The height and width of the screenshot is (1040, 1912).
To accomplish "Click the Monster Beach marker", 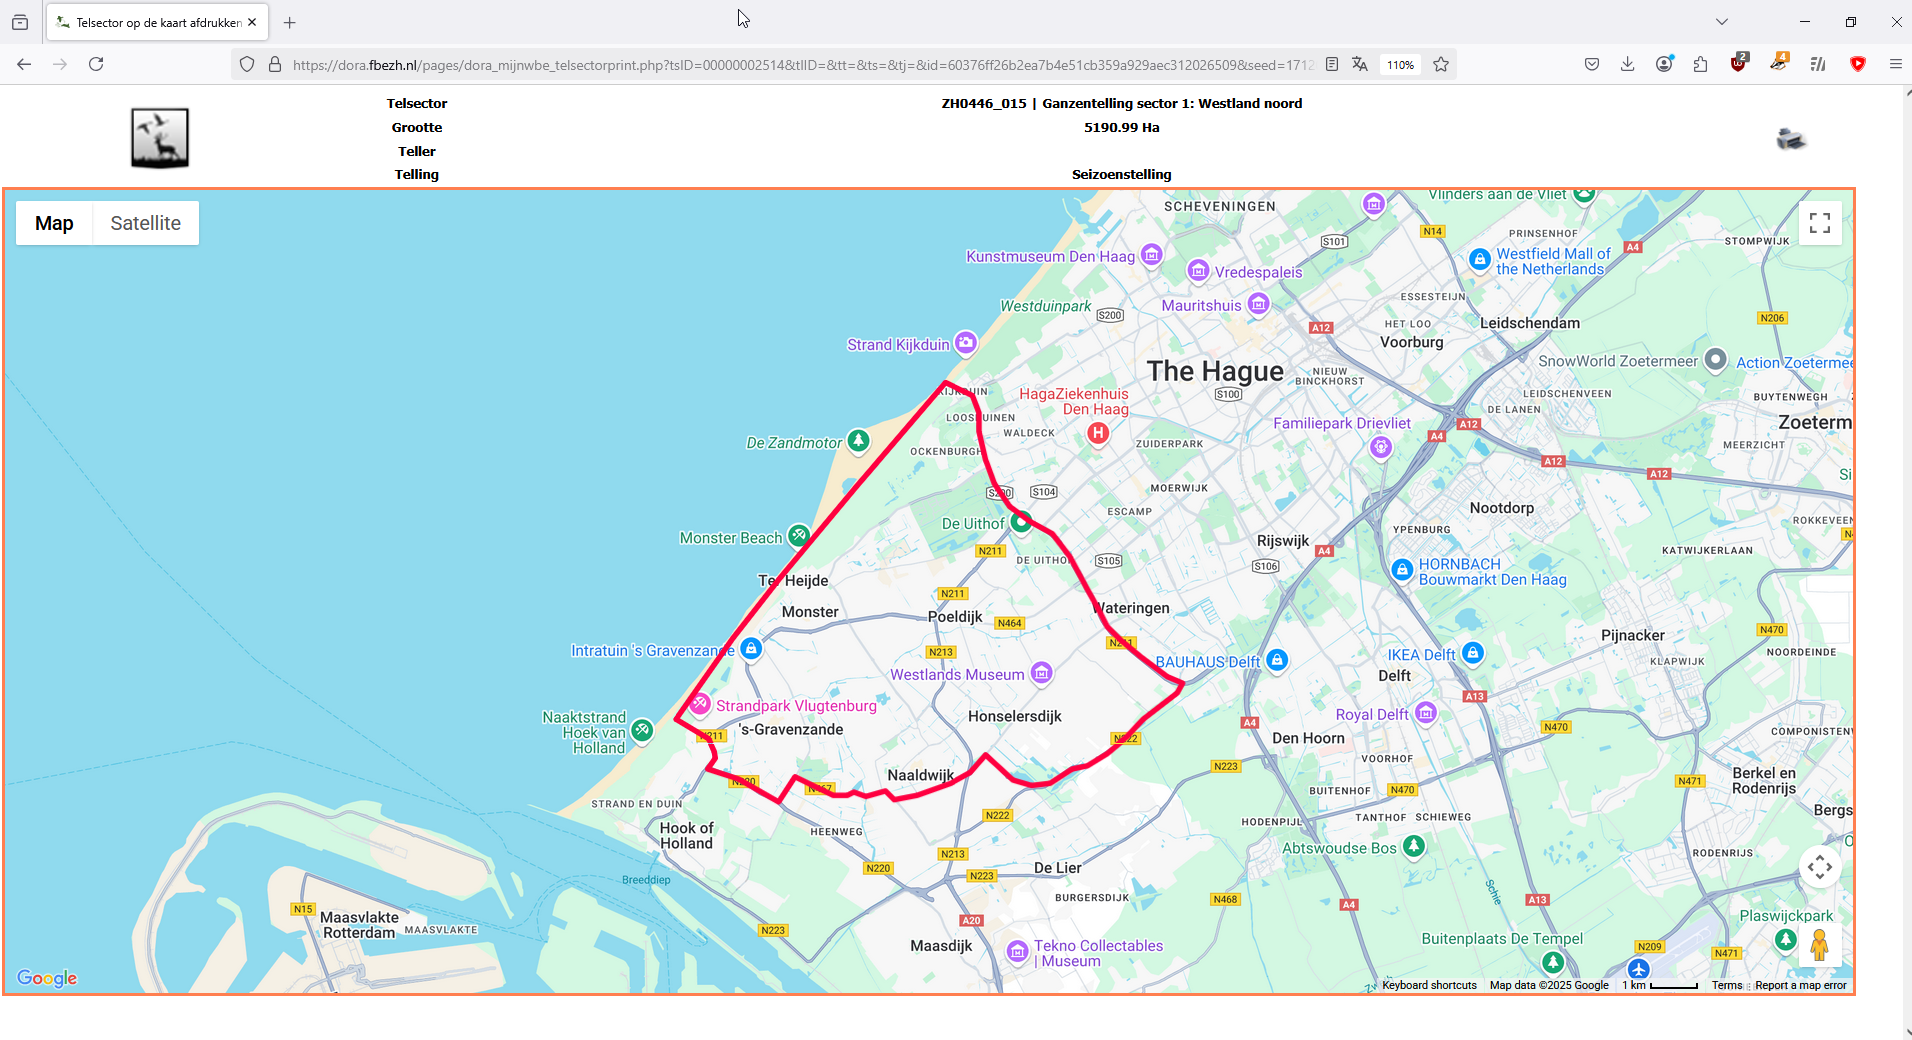I will point(798,536).
